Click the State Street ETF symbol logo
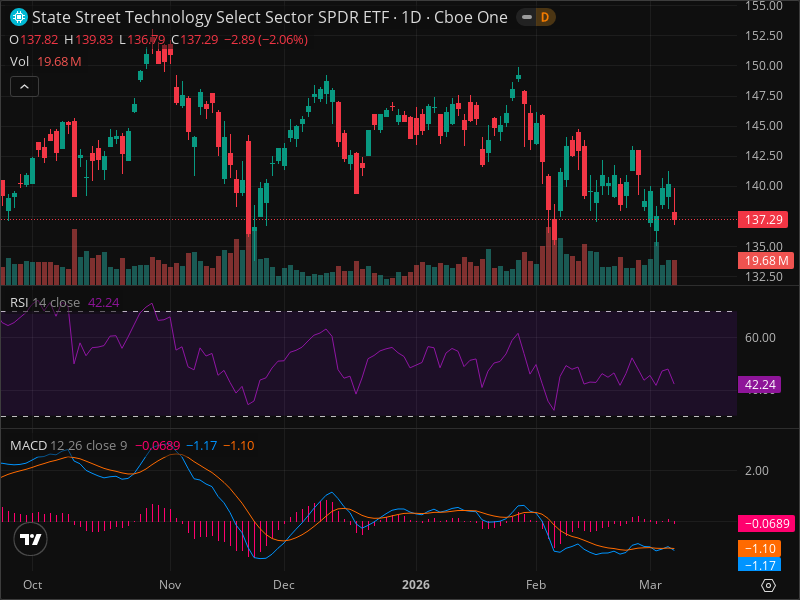The height and width of the screenshot is (600, 800). click(19, 17)
